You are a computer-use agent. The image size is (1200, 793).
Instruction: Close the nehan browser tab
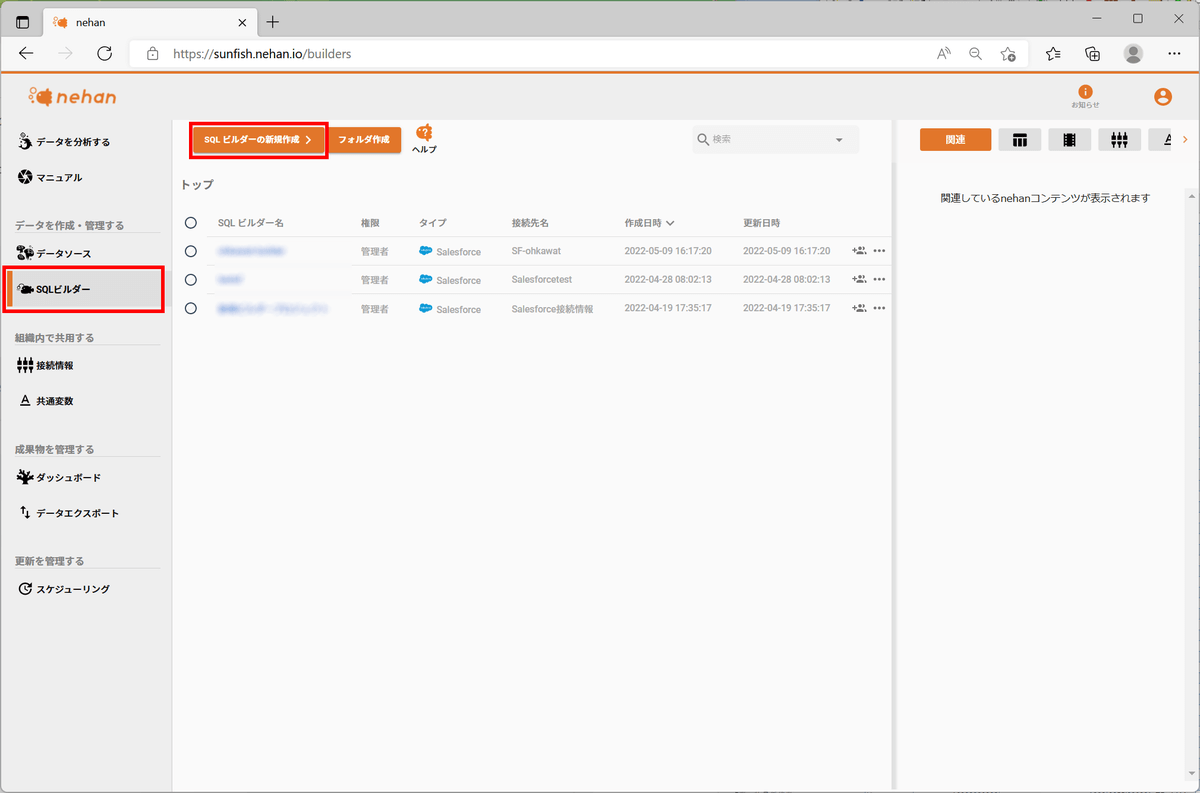tap(241, 22)
